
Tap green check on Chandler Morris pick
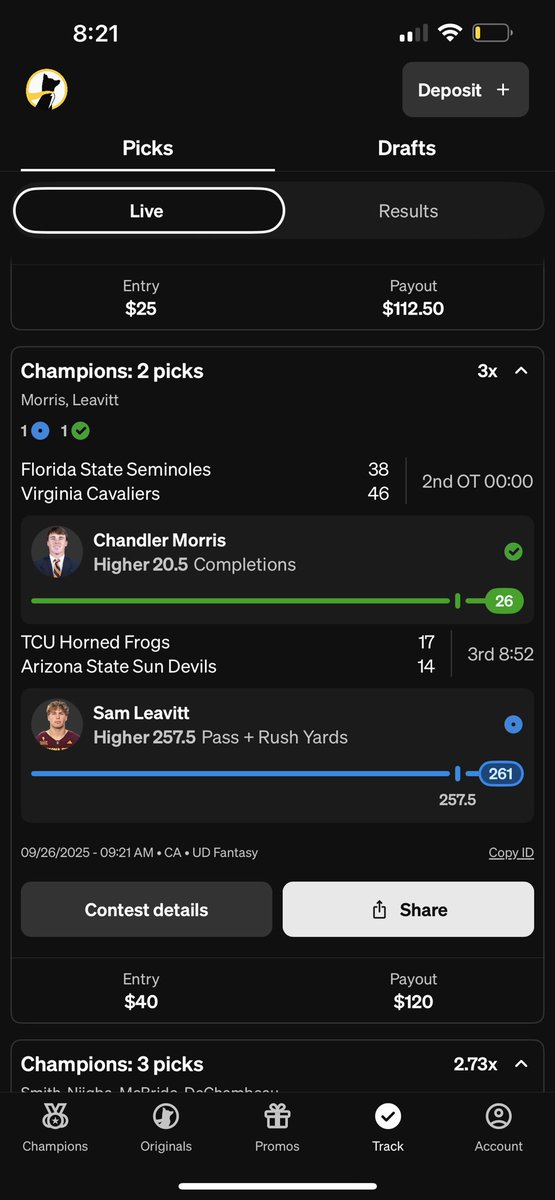point(513,552)
